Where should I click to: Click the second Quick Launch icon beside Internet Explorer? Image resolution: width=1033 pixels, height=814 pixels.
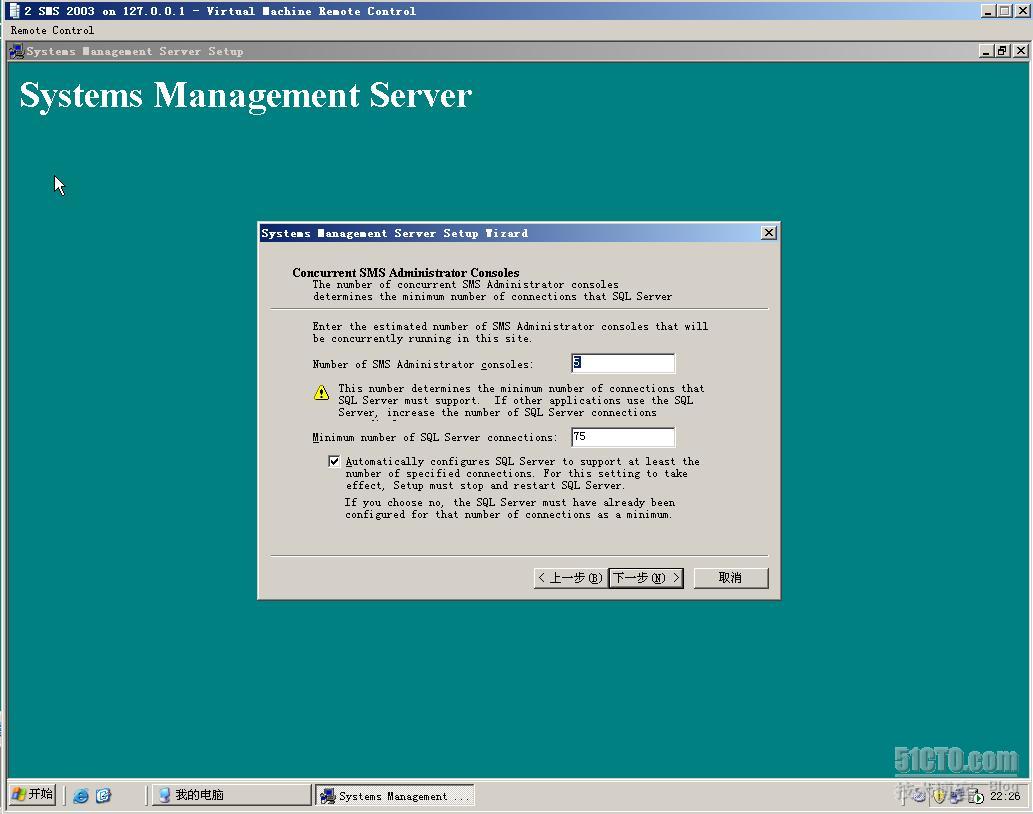point(103,796)
